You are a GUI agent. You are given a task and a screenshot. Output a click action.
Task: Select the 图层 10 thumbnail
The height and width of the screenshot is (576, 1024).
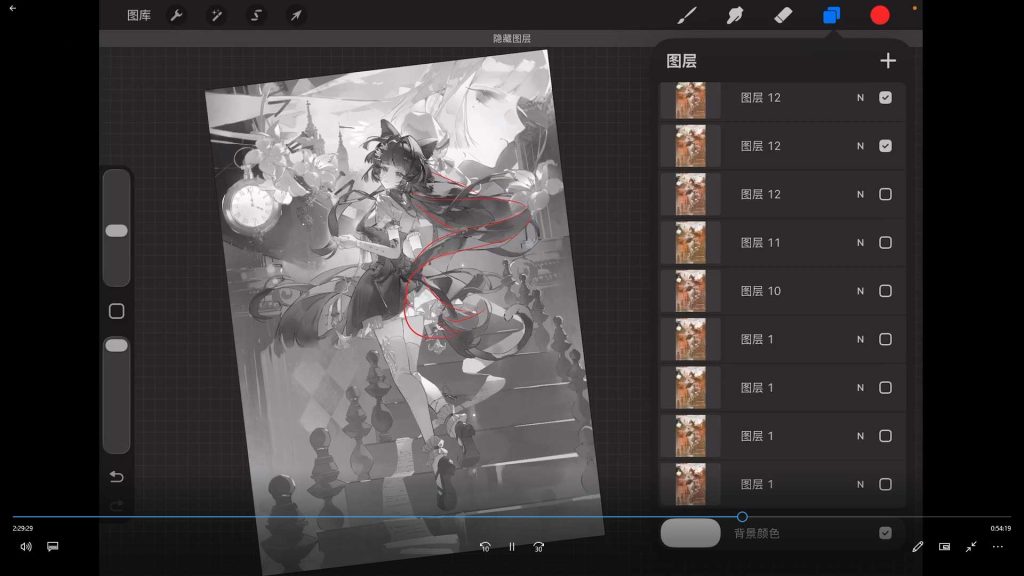(690, 291)
